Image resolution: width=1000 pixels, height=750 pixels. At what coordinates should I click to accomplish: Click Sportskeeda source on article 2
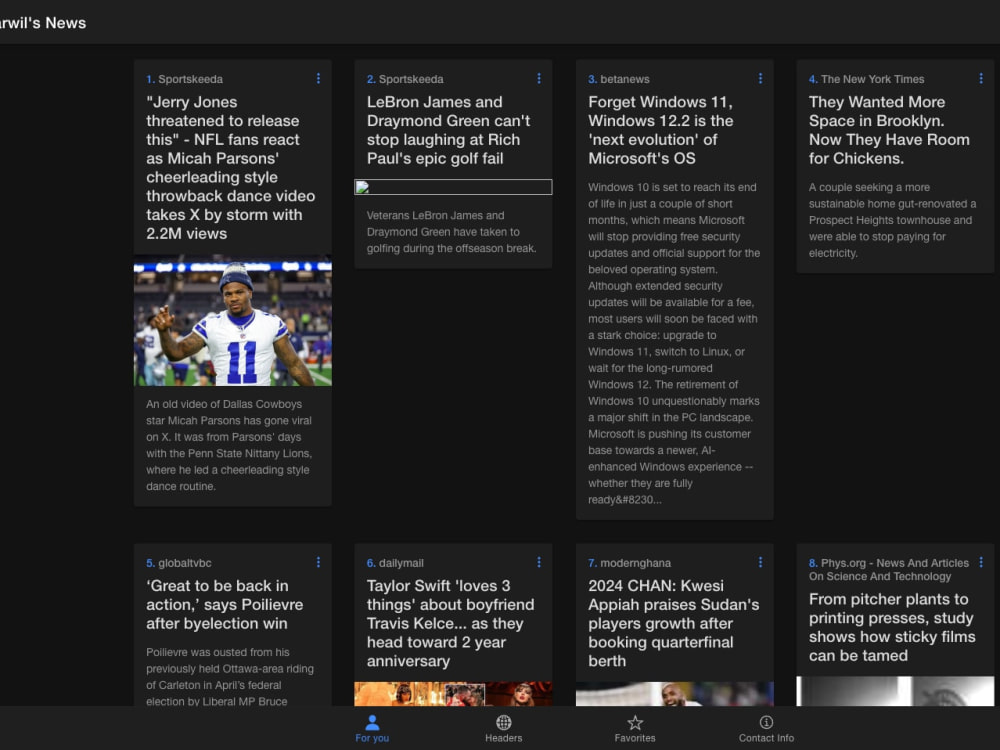pyautogui.click(x=411, y=79)
